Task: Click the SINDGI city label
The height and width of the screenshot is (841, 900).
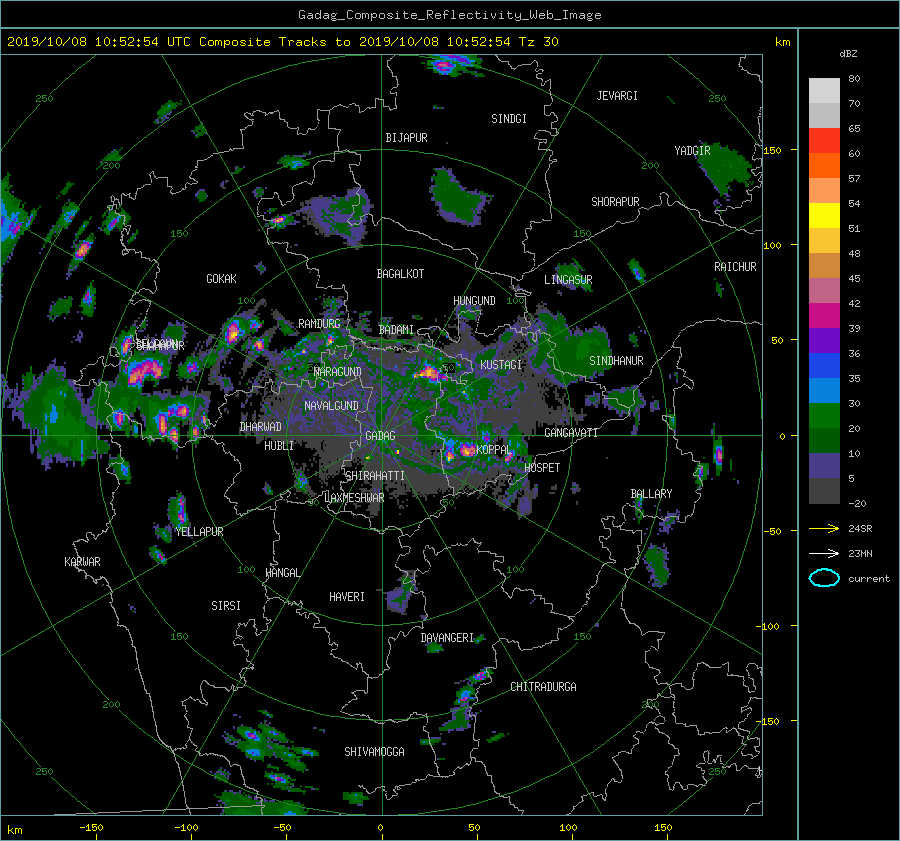Action: point(509,119)
